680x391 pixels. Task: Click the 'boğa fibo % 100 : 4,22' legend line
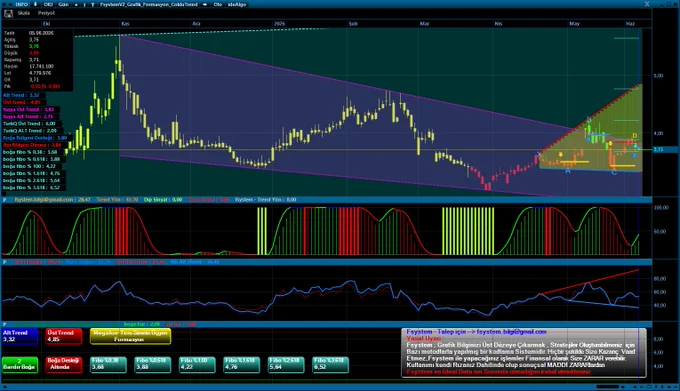(29, 166)
